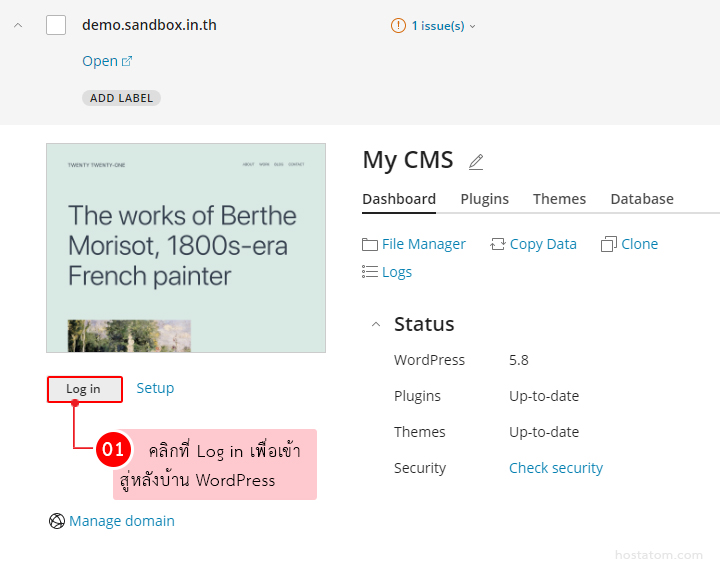Collapse the Status section
The image size is (720, 574).
(376, 324)
